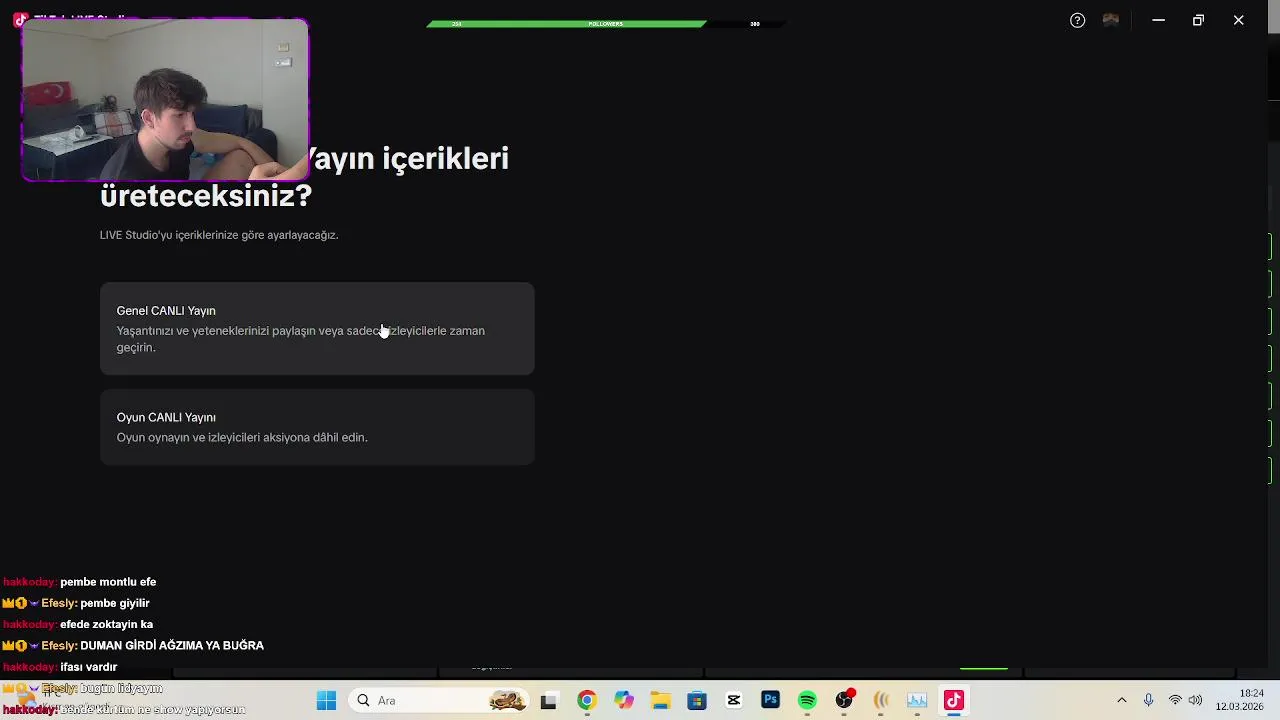Open the help question mark icon

pos(1077,20)
